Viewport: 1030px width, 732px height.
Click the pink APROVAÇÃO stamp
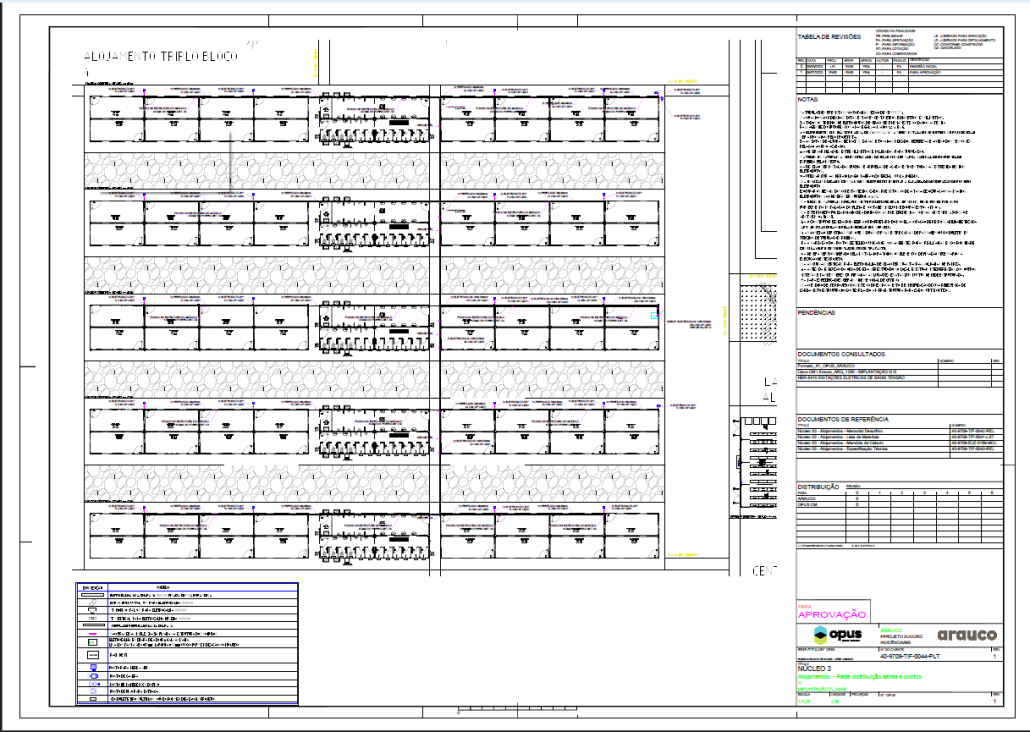[x=830, y=614]
